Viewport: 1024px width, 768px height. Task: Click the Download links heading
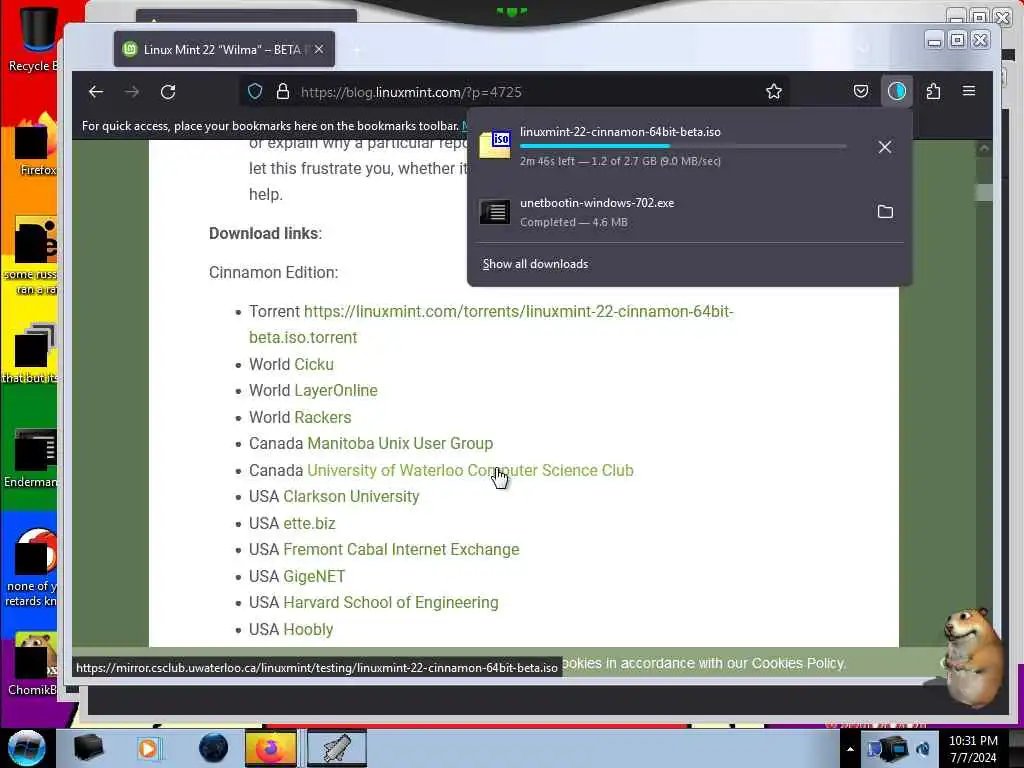[265, 233]
